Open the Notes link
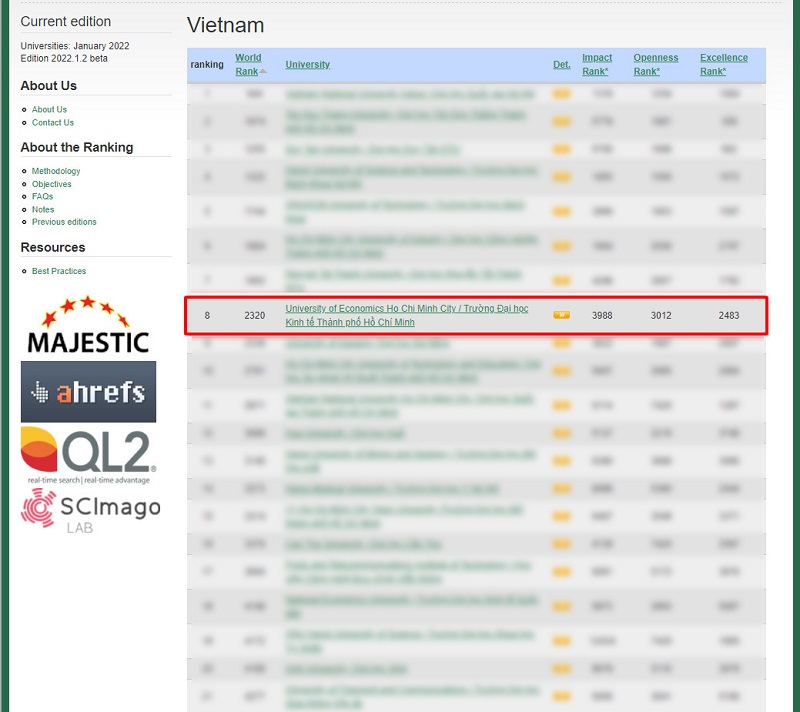 point(43,210)
